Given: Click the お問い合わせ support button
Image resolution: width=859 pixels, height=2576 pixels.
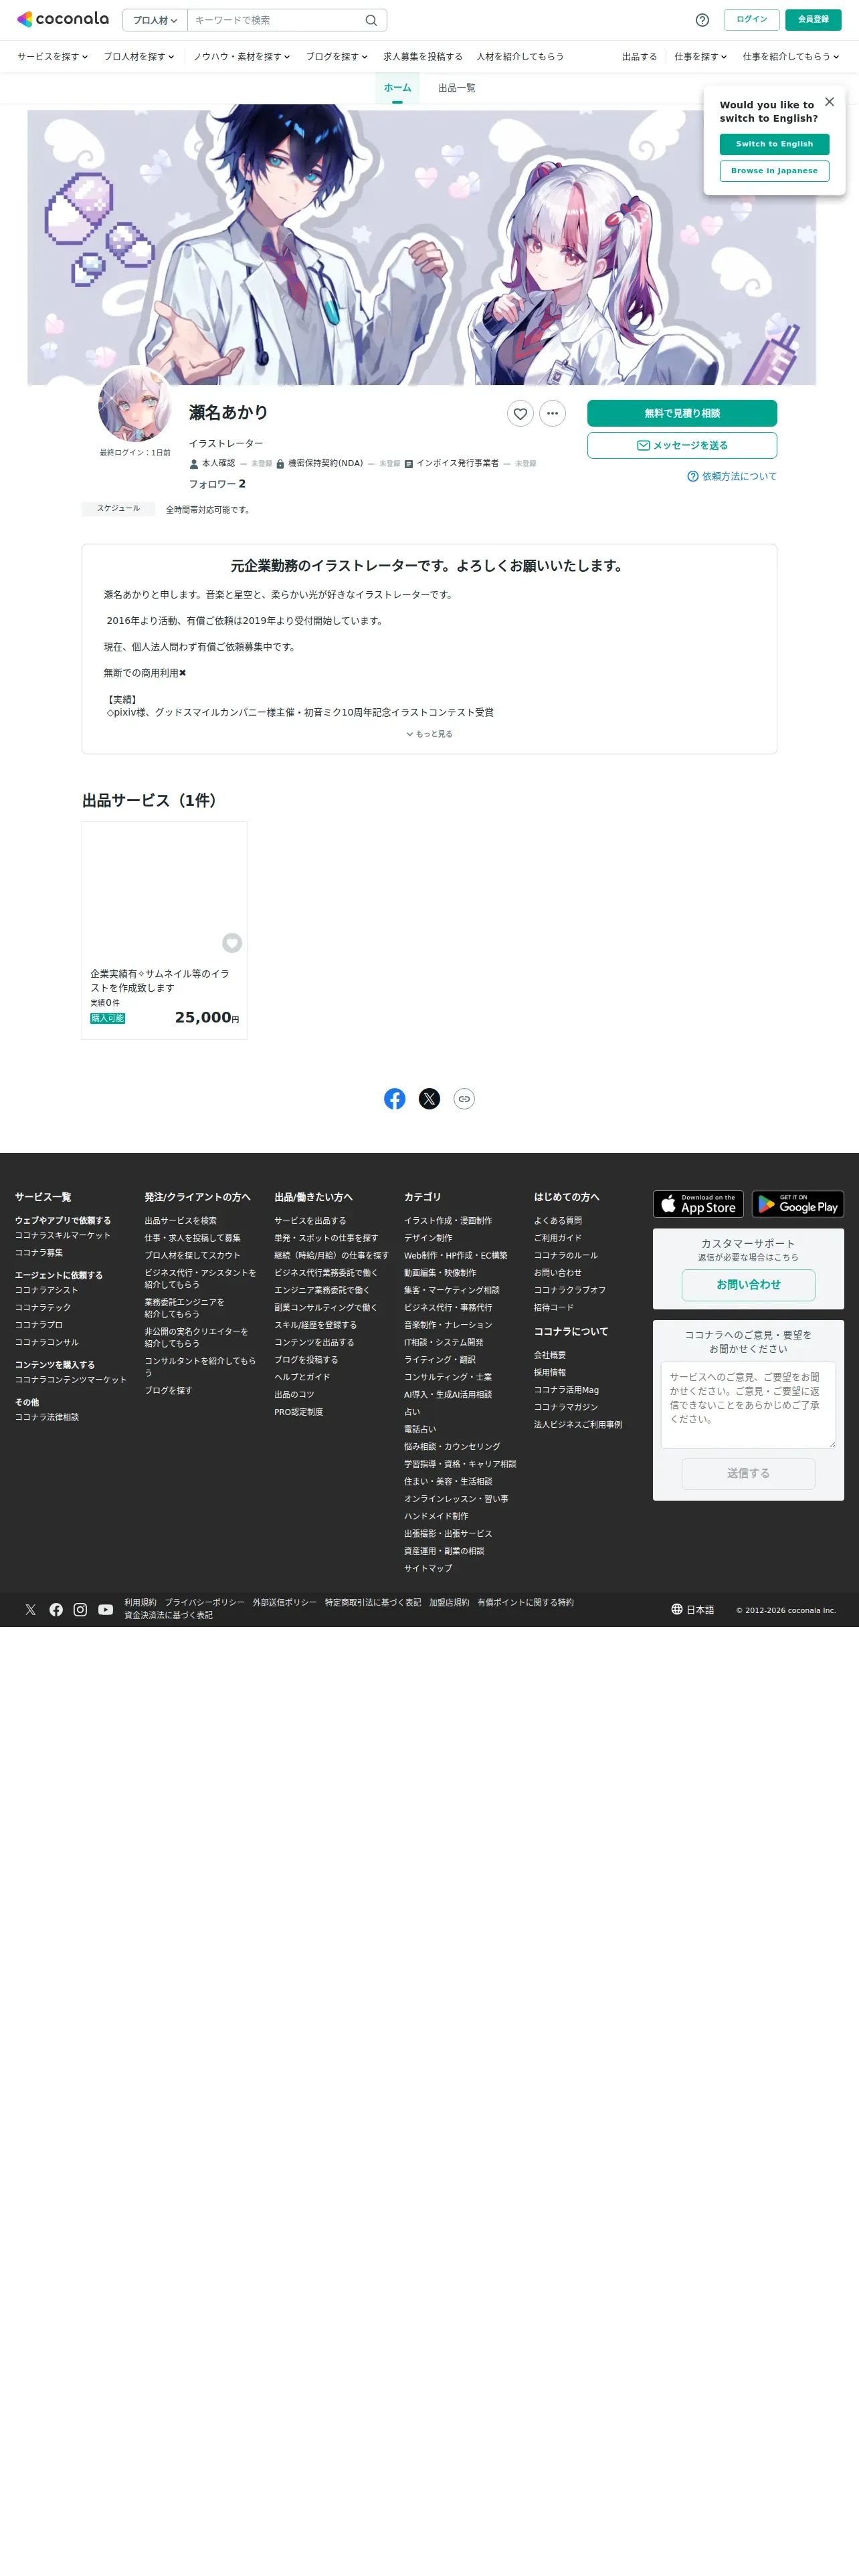Looking at the screenshot, I should (x=748, y=1285).
